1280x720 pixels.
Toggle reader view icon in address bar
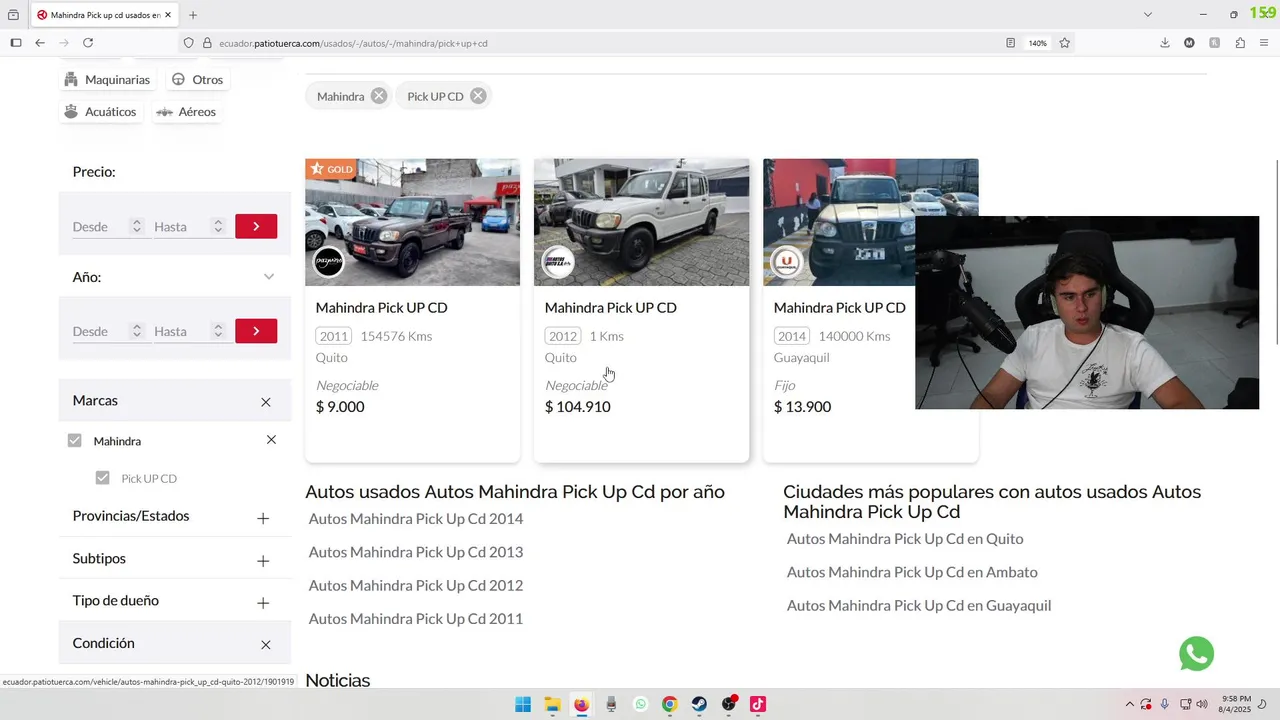[1011, 43]
